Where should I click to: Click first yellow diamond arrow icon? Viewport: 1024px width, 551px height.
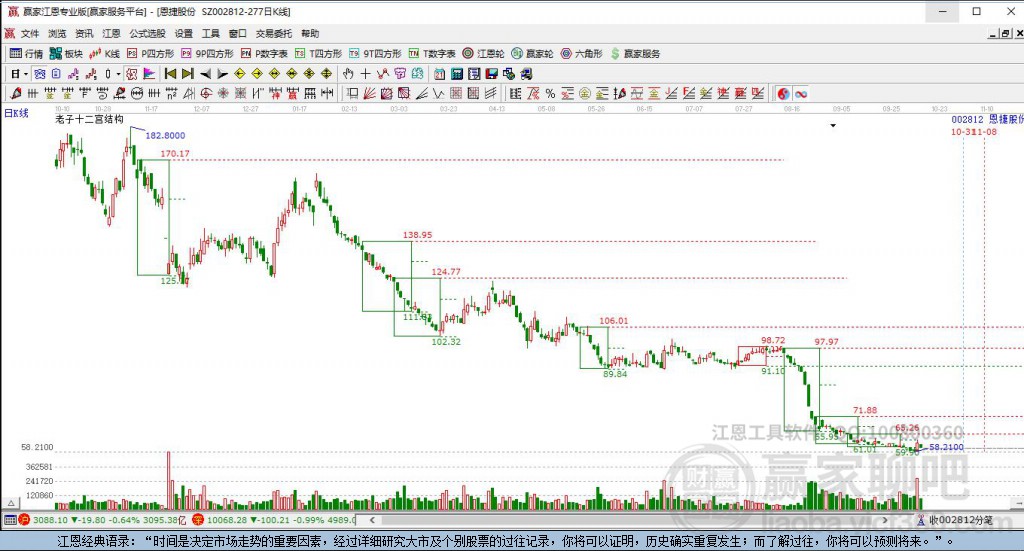click(240, 74)
